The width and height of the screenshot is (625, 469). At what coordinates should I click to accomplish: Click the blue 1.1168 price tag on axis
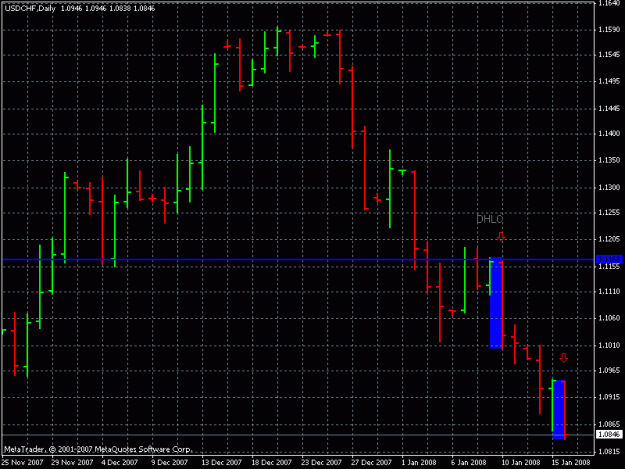pos(609,259)
